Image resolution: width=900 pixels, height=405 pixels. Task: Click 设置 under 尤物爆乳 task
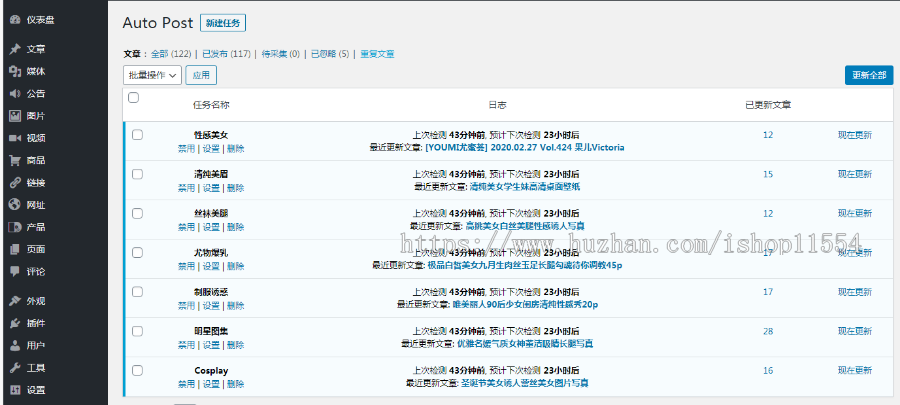click(x=211, y=266)
